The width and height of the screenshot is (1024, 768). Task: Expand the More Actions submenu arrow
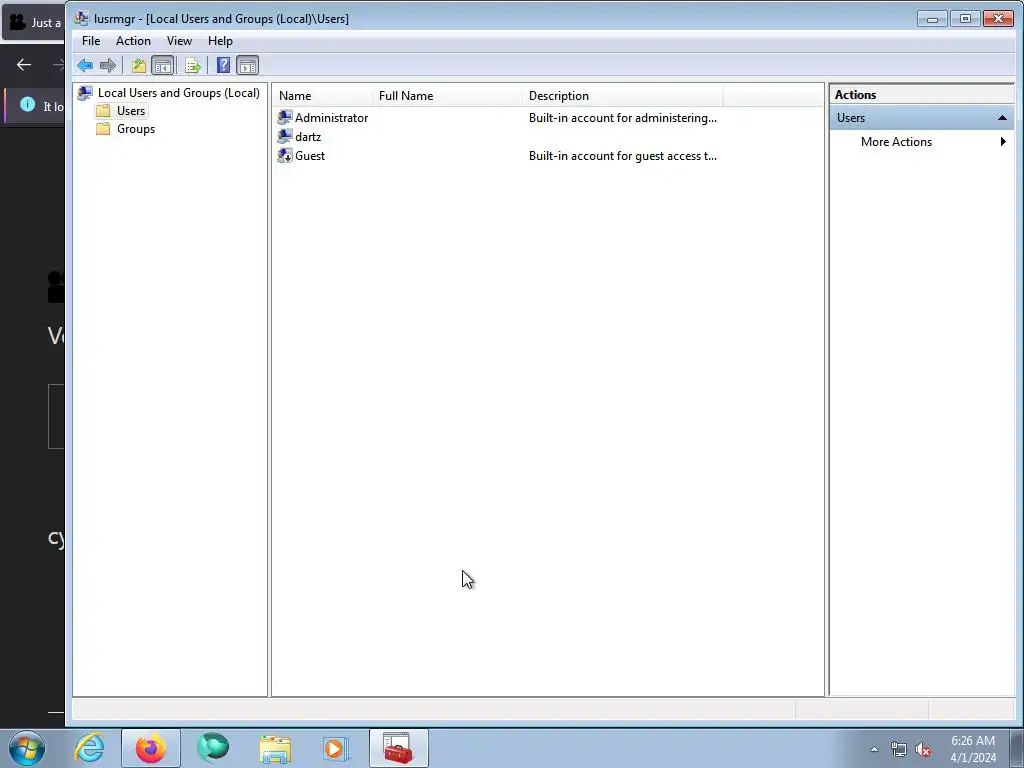1003,142
